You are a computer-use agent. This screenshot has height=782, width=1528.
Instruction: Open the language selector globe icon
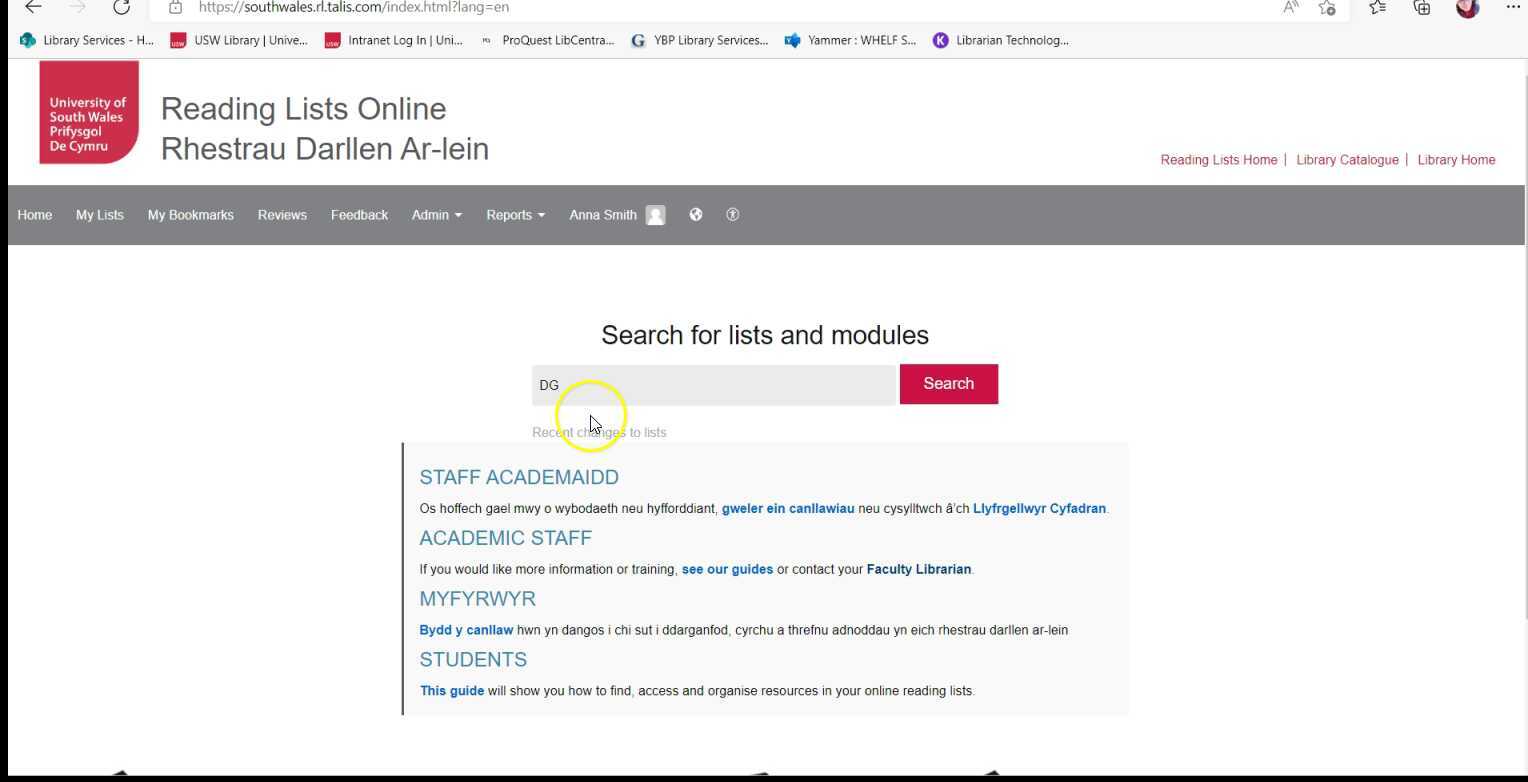(x=696, y=214)
